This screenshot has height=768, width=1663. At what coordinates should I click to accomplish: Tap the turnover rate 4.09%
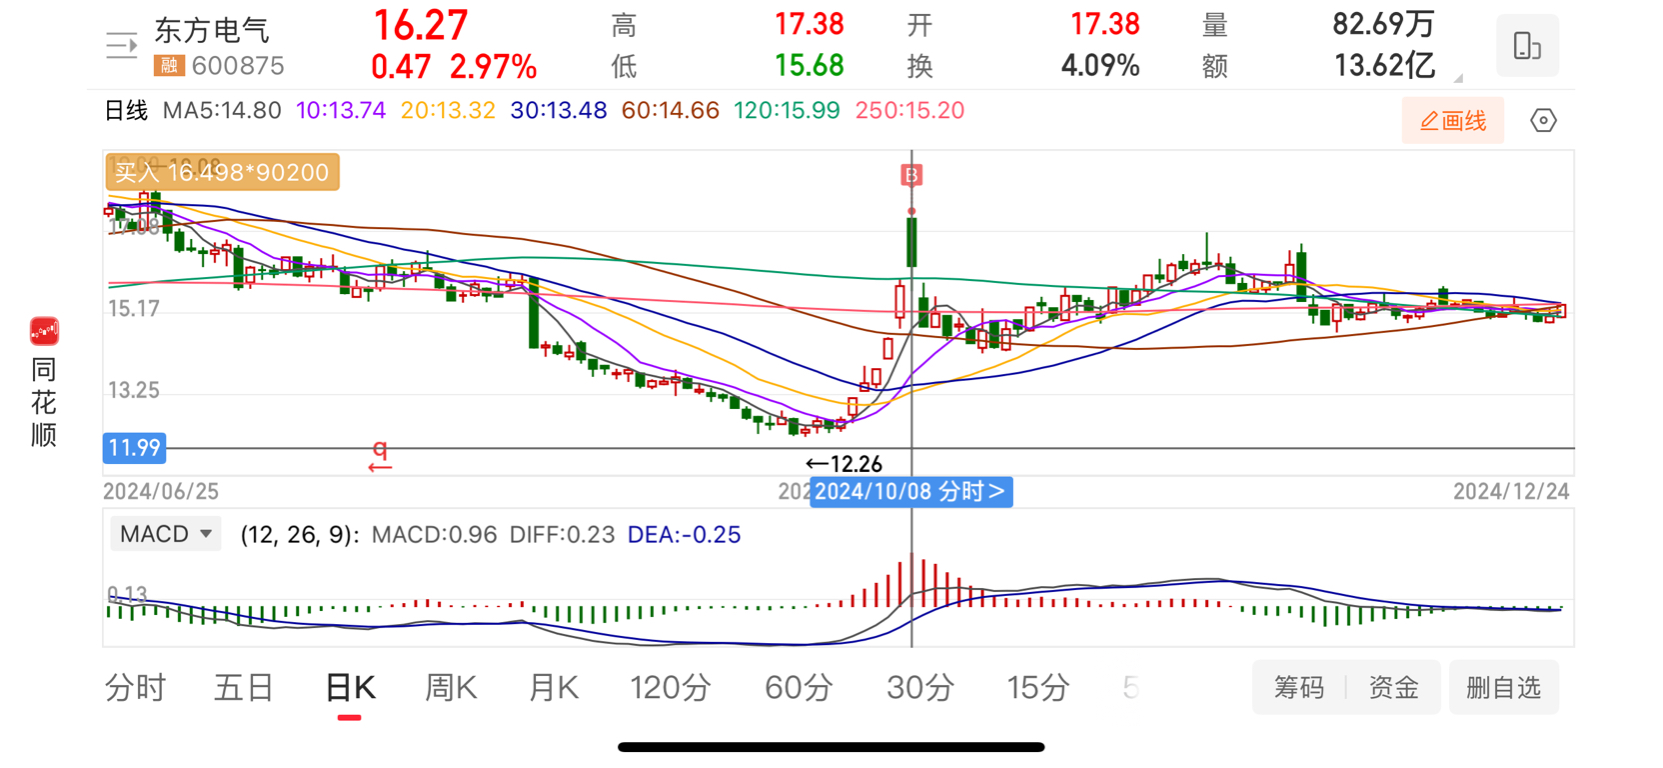[x=1100, y=66]
